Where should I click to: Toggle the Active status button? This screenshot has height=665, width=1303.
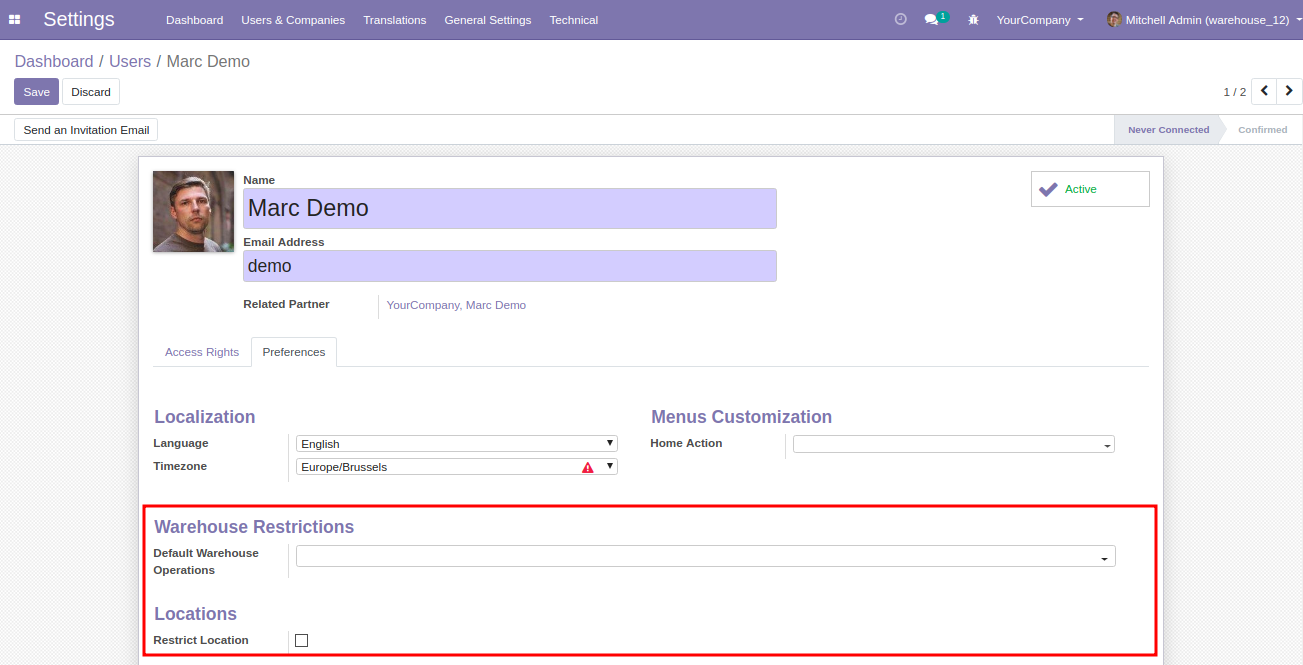coord(1089,189)
